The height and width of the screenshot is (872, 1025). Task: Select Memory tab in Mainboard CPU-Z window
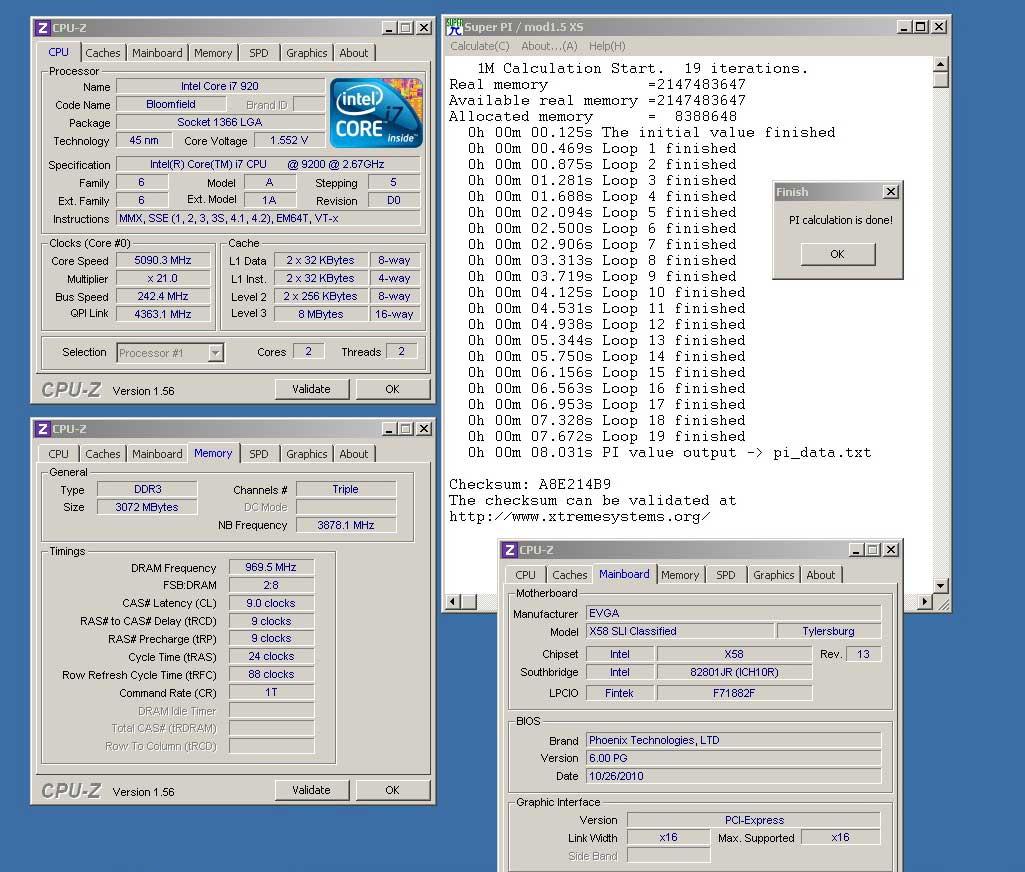click(x=680, y=575)
